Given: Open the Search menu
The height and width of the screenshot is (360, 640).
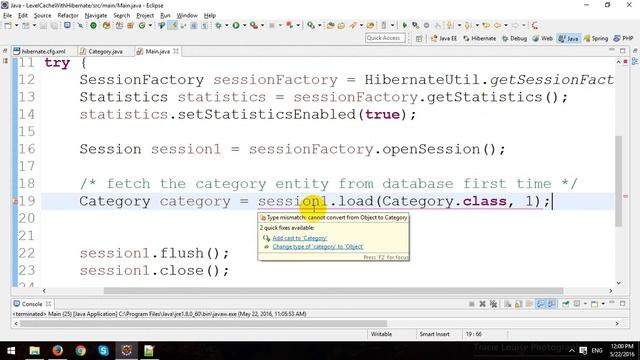Looking at the screenshot, I should (122, 16).
